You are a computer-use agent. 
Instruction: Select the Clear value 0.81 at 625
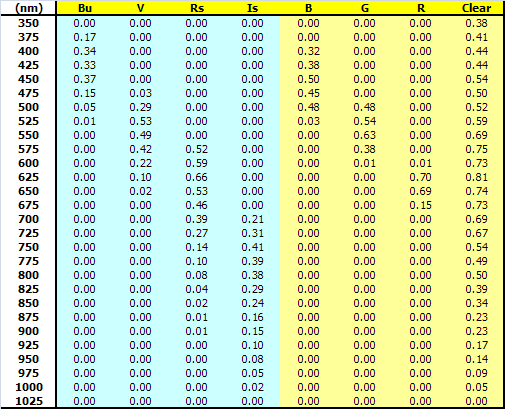pos(477,177)
